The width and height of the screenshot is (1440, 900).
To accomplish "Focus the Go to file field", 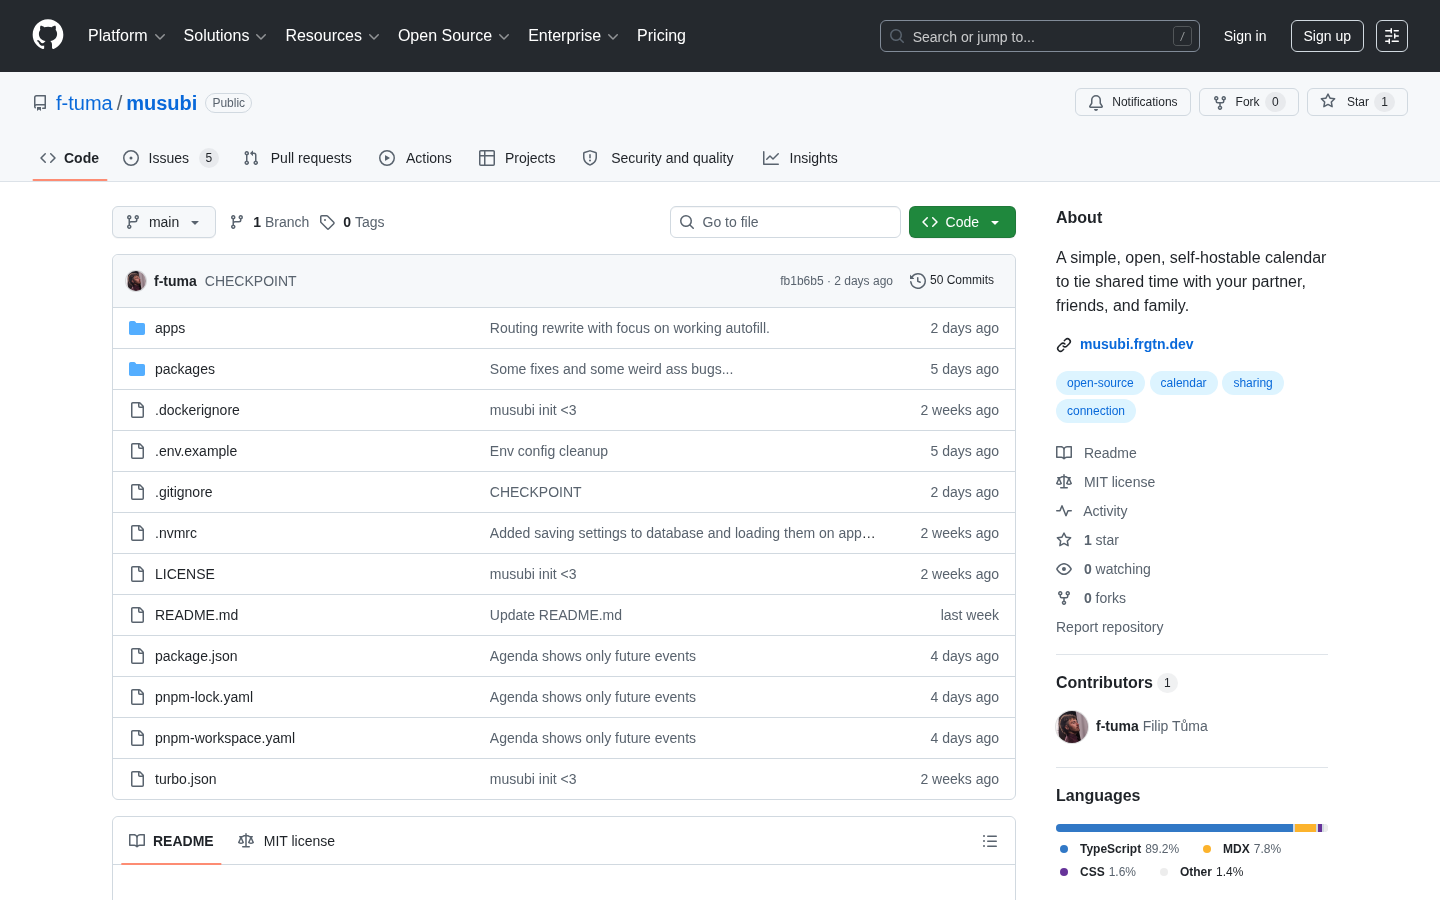I will pos(785,222).
